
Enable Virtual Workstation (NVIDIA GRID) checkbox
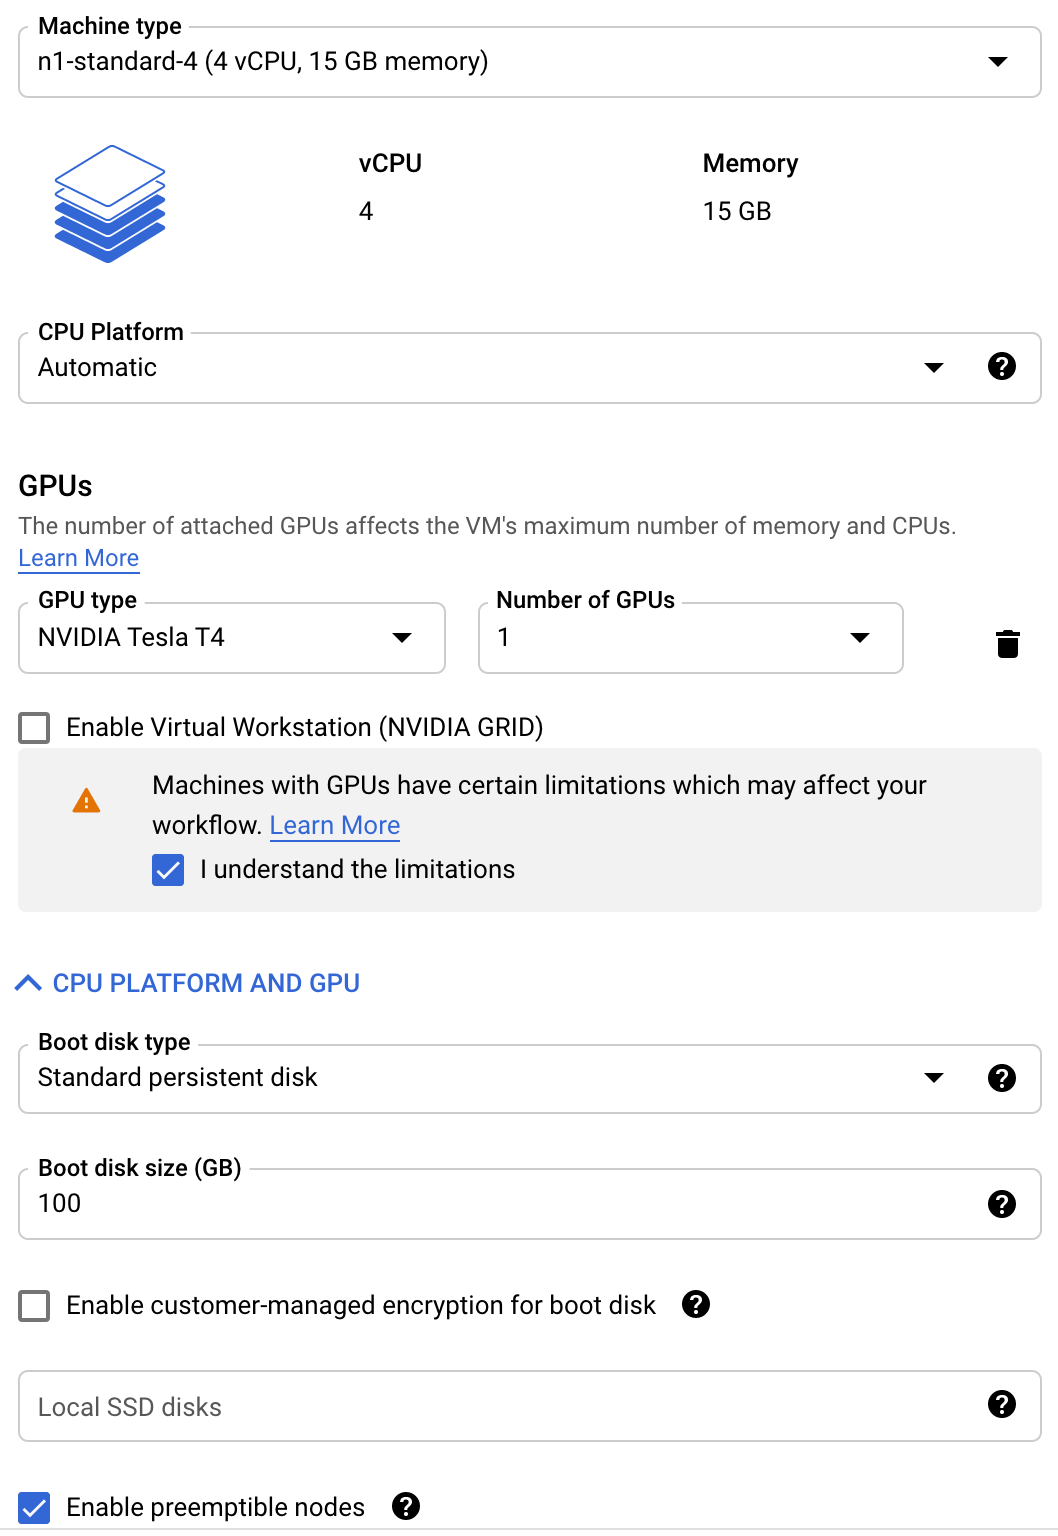click(35, 727)
